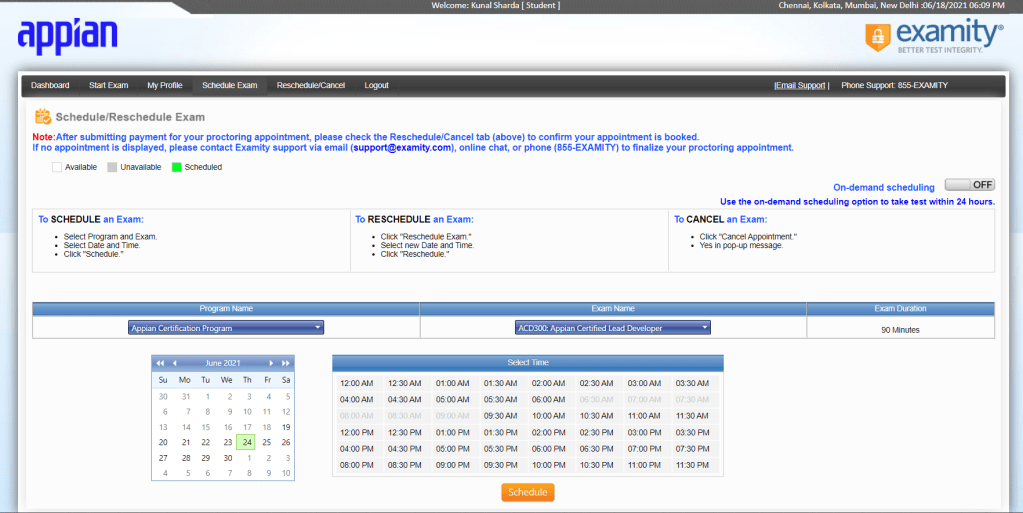Click the Logout menu item

pos(376,85)
